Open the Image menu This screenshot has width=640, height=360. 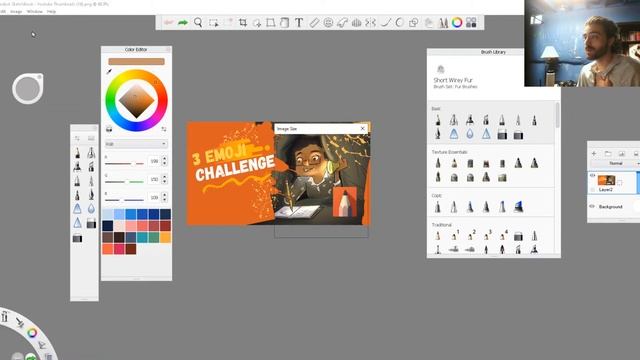coord(16,11)
